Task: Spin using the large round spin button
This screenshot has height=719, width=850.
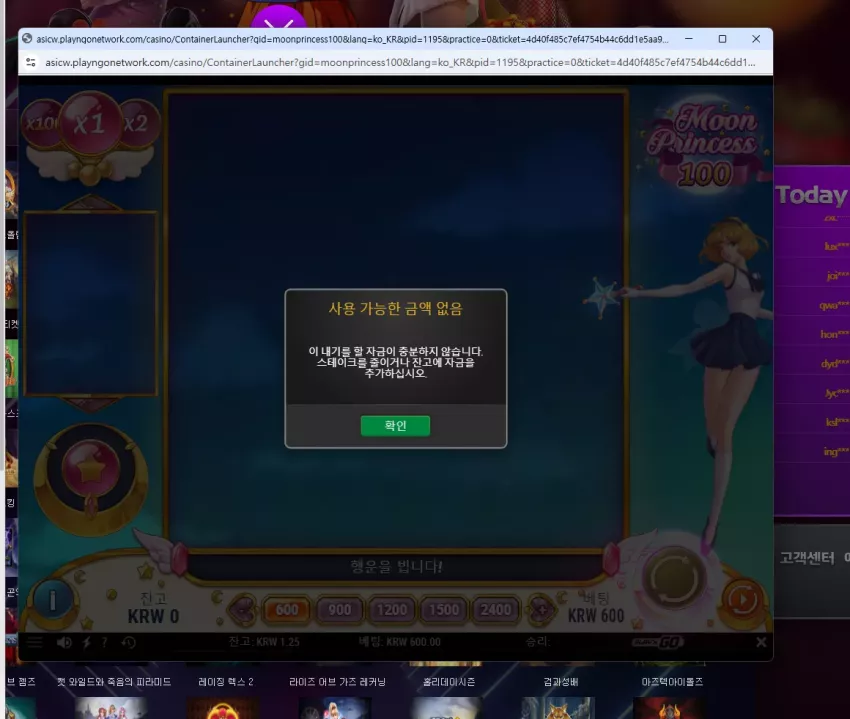Action: [x=674, y=579]
